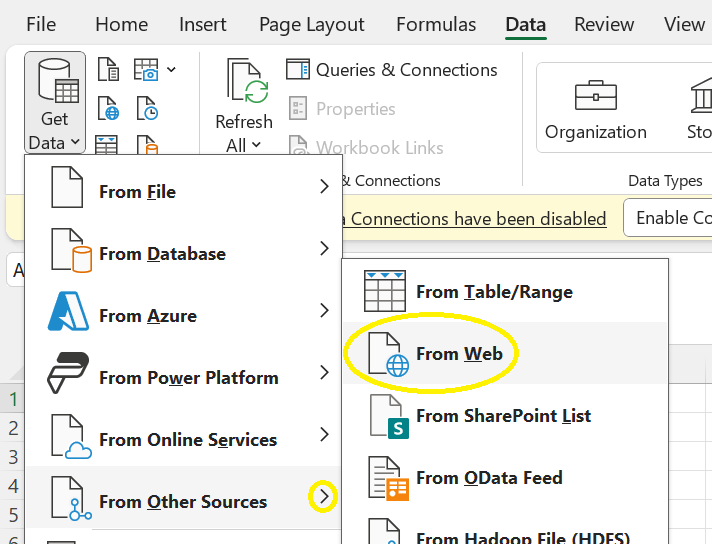This screenshot has width=712, height=544.
Task: Click the From Picture camera-table icon
Action: click(146, 69)
